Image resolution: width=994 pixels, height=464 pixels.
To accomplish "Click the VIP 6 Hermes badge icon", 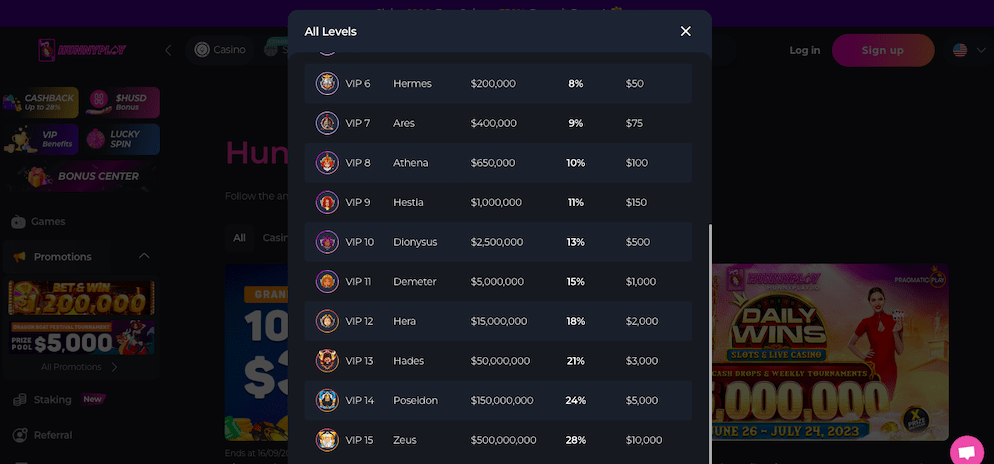I will 327,84.
